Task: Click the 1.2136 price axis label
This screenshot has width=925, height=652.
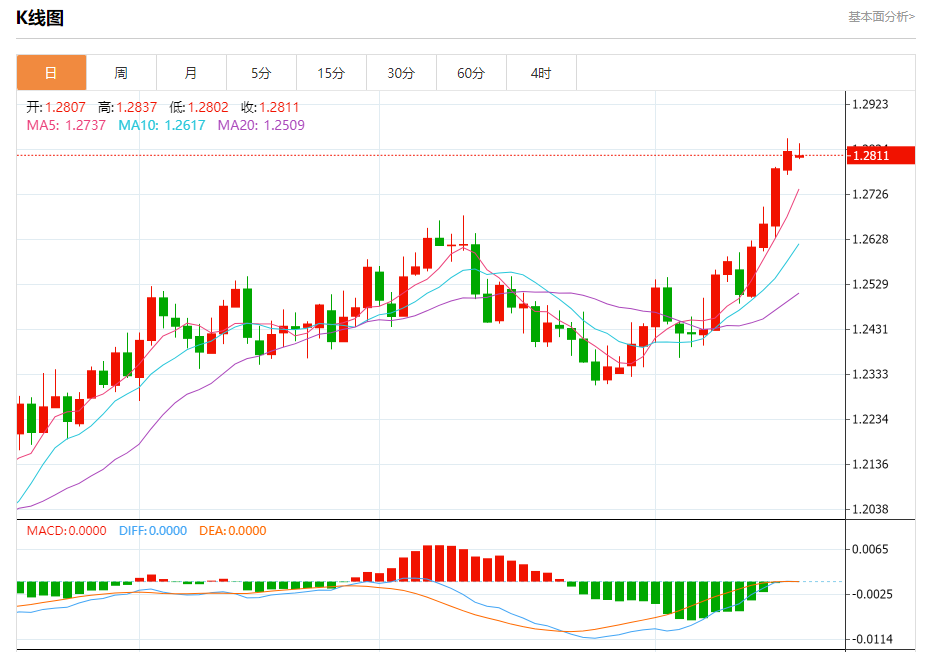Action: [x=870, y=464]
